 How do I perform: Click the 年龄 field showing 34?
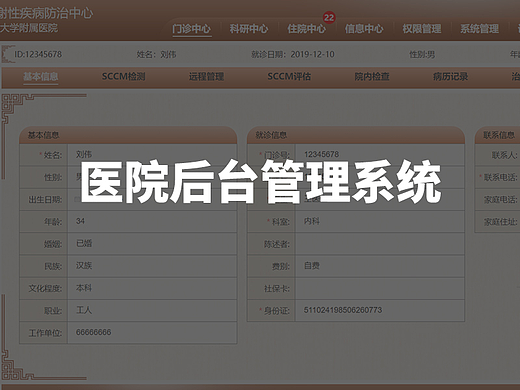pos(152,221)
